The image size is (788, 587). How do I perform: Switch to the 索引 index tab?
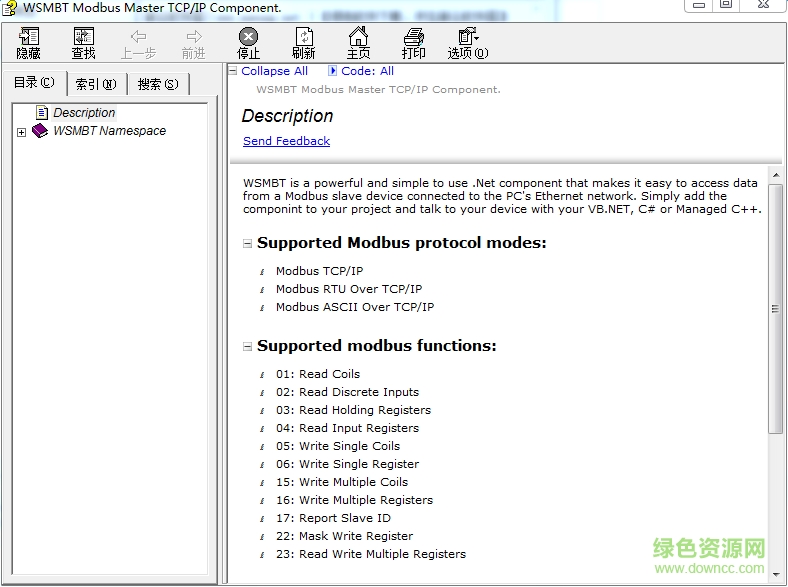pyautogui.click(x=96, y=84)
